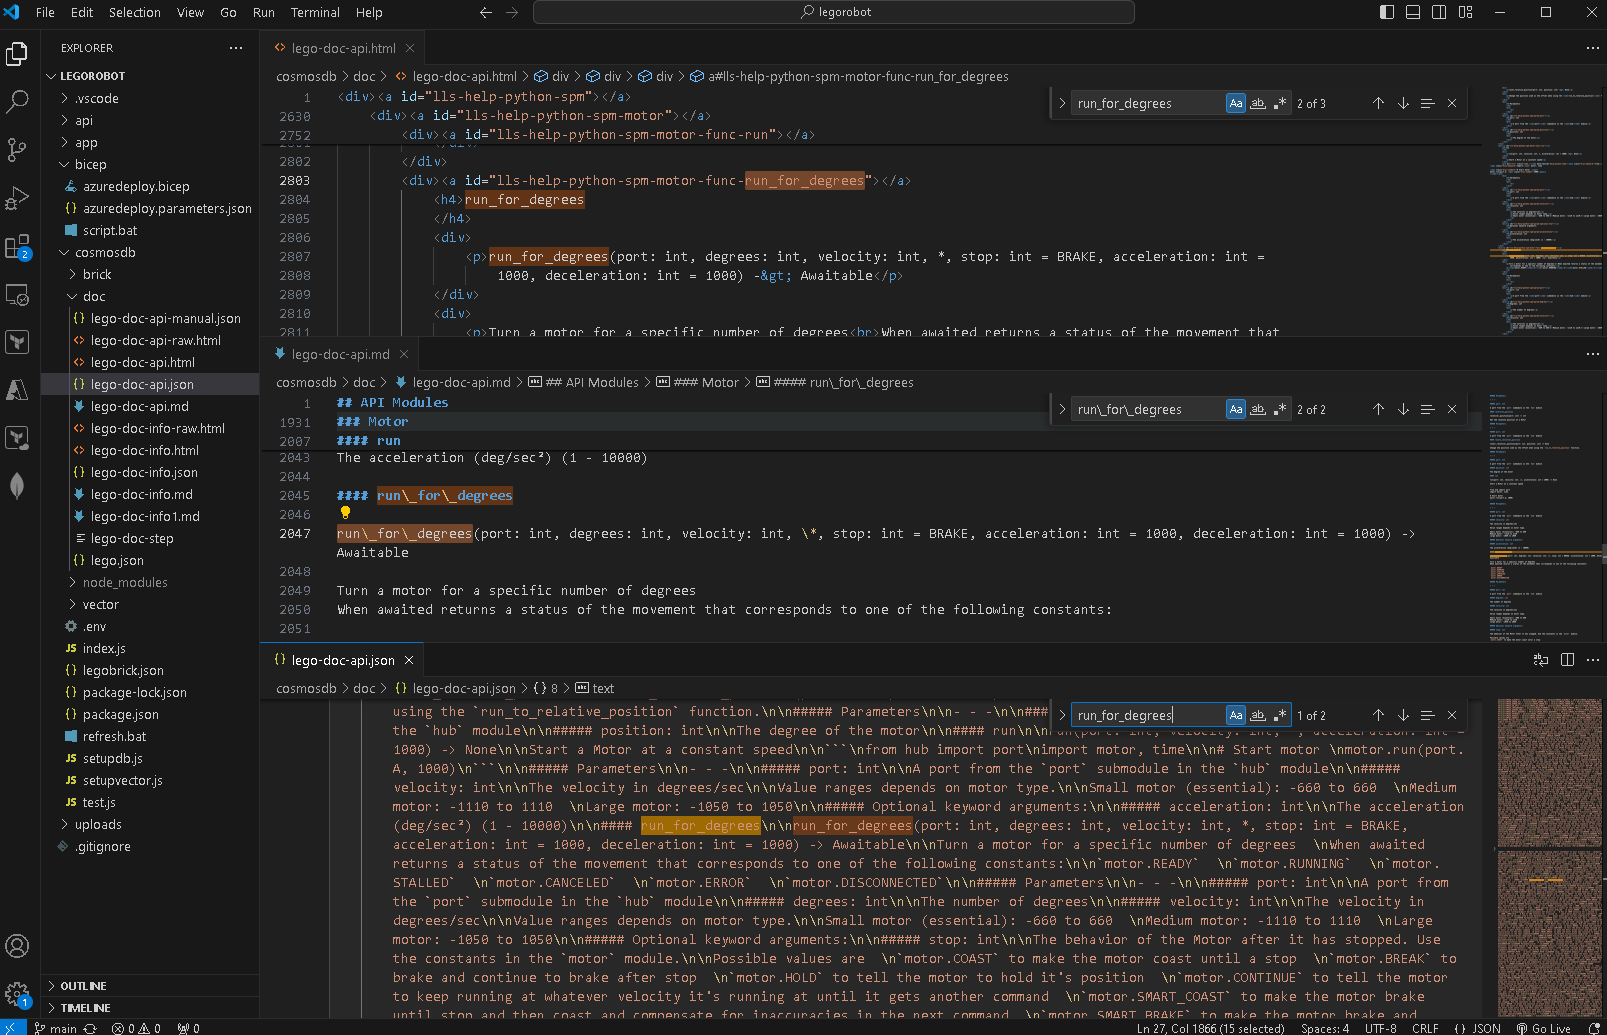The width and height of the screenshot is (1607, 1035).
Task: Open the Manage gear icon
Action: coord(17,994)
